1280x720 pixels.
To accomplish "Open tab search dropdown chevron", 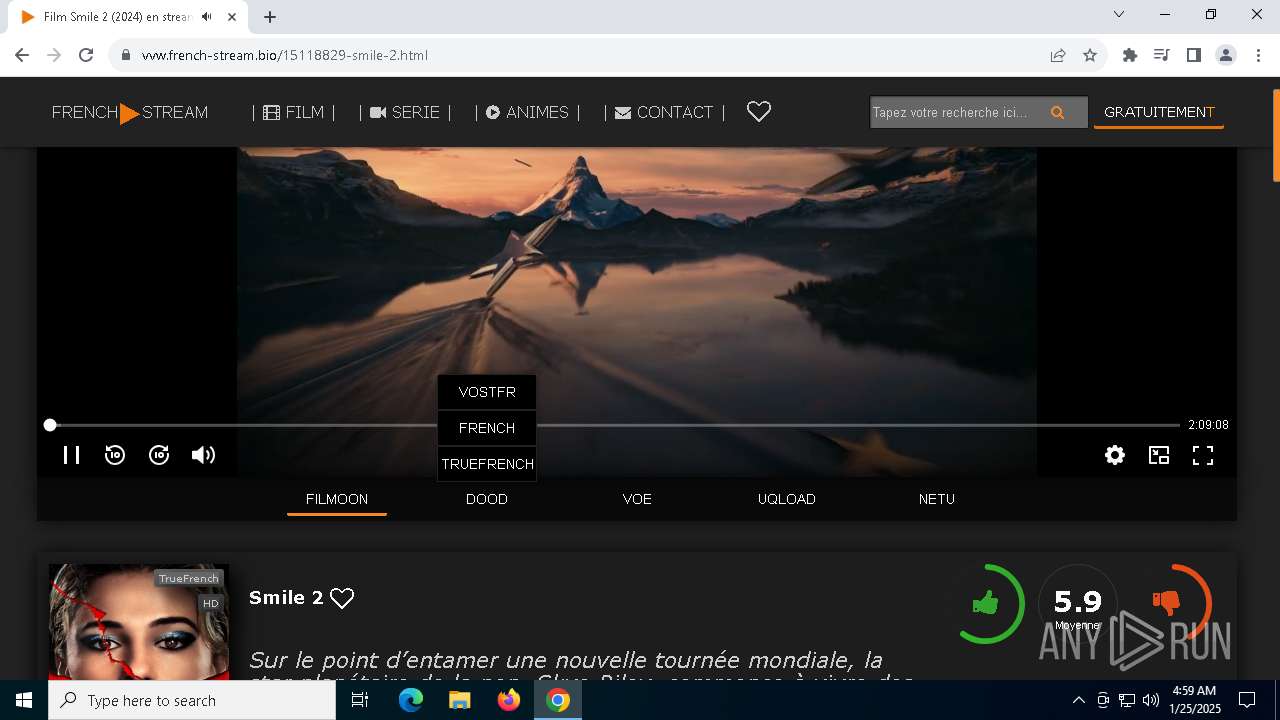I will [x=1119, y=14].
